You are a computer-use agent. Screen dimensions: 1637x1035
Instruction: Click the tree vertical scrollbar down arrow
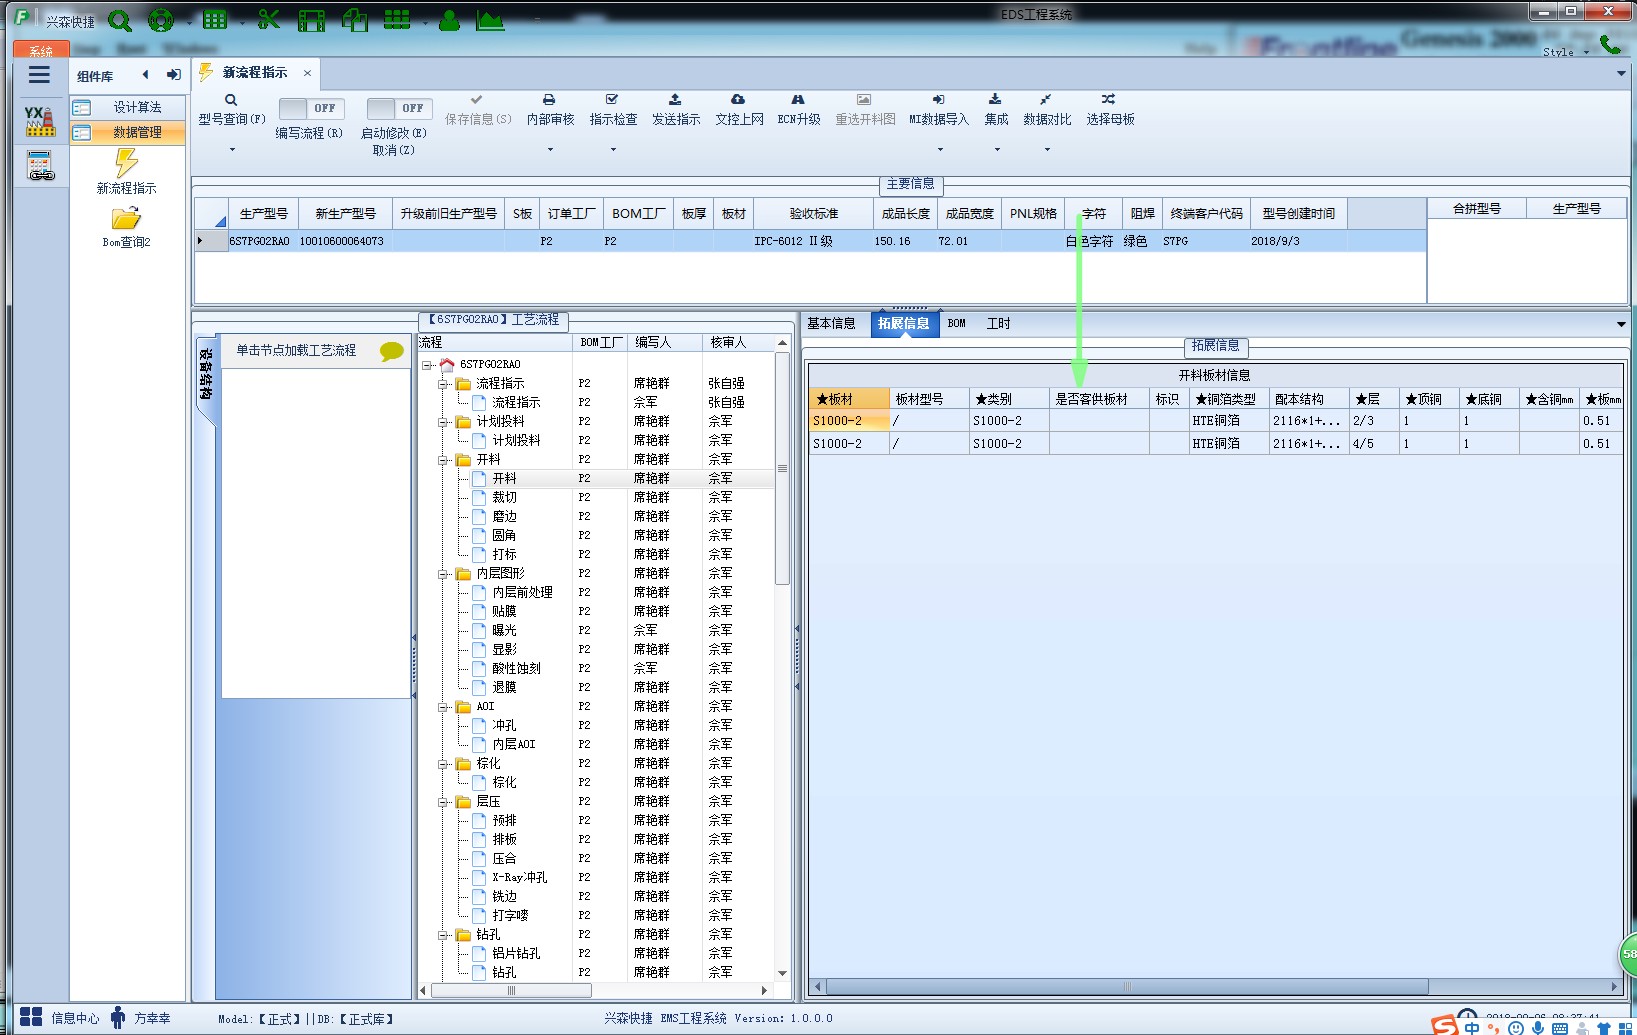tap(782, 973)
